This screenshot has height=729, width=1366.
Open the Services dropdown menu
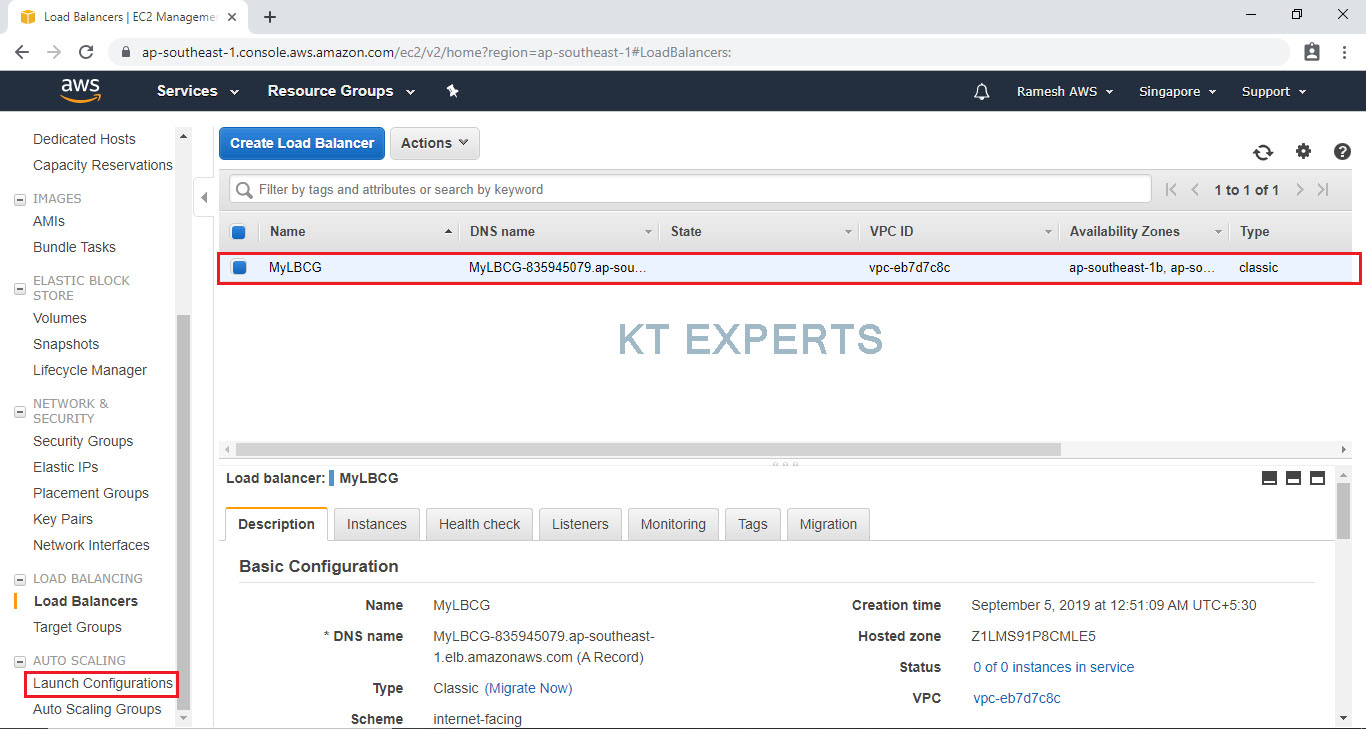coord(198,91)
